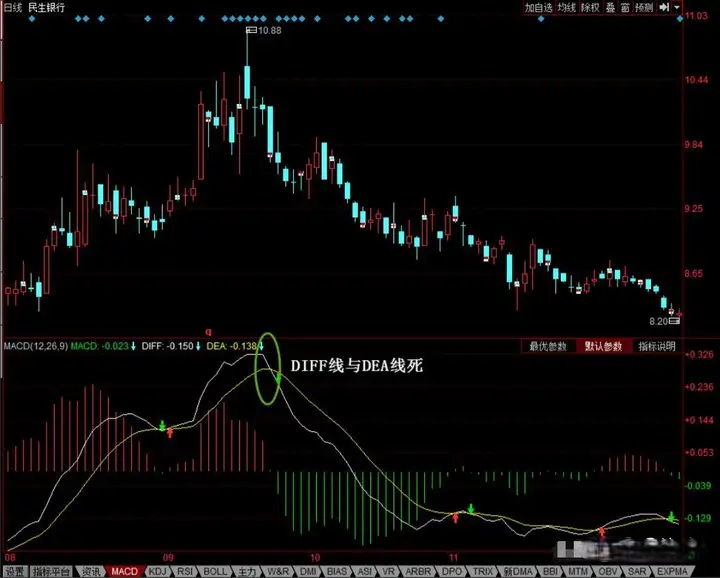This screenshot has width=720, height=578.
Task: Open the 指标说明 indicator description
Action: coord(657,346)
